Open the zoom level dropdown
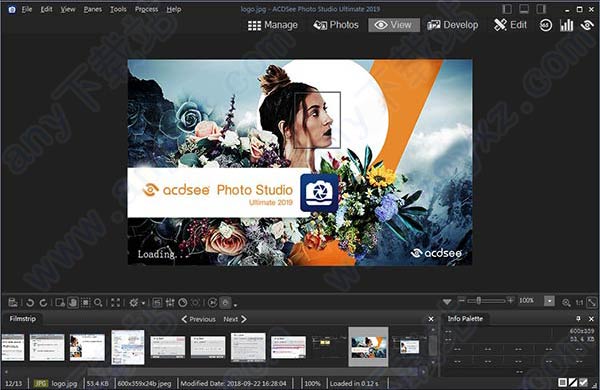Viewport: 600px width, 390px height. pos(549,301)
